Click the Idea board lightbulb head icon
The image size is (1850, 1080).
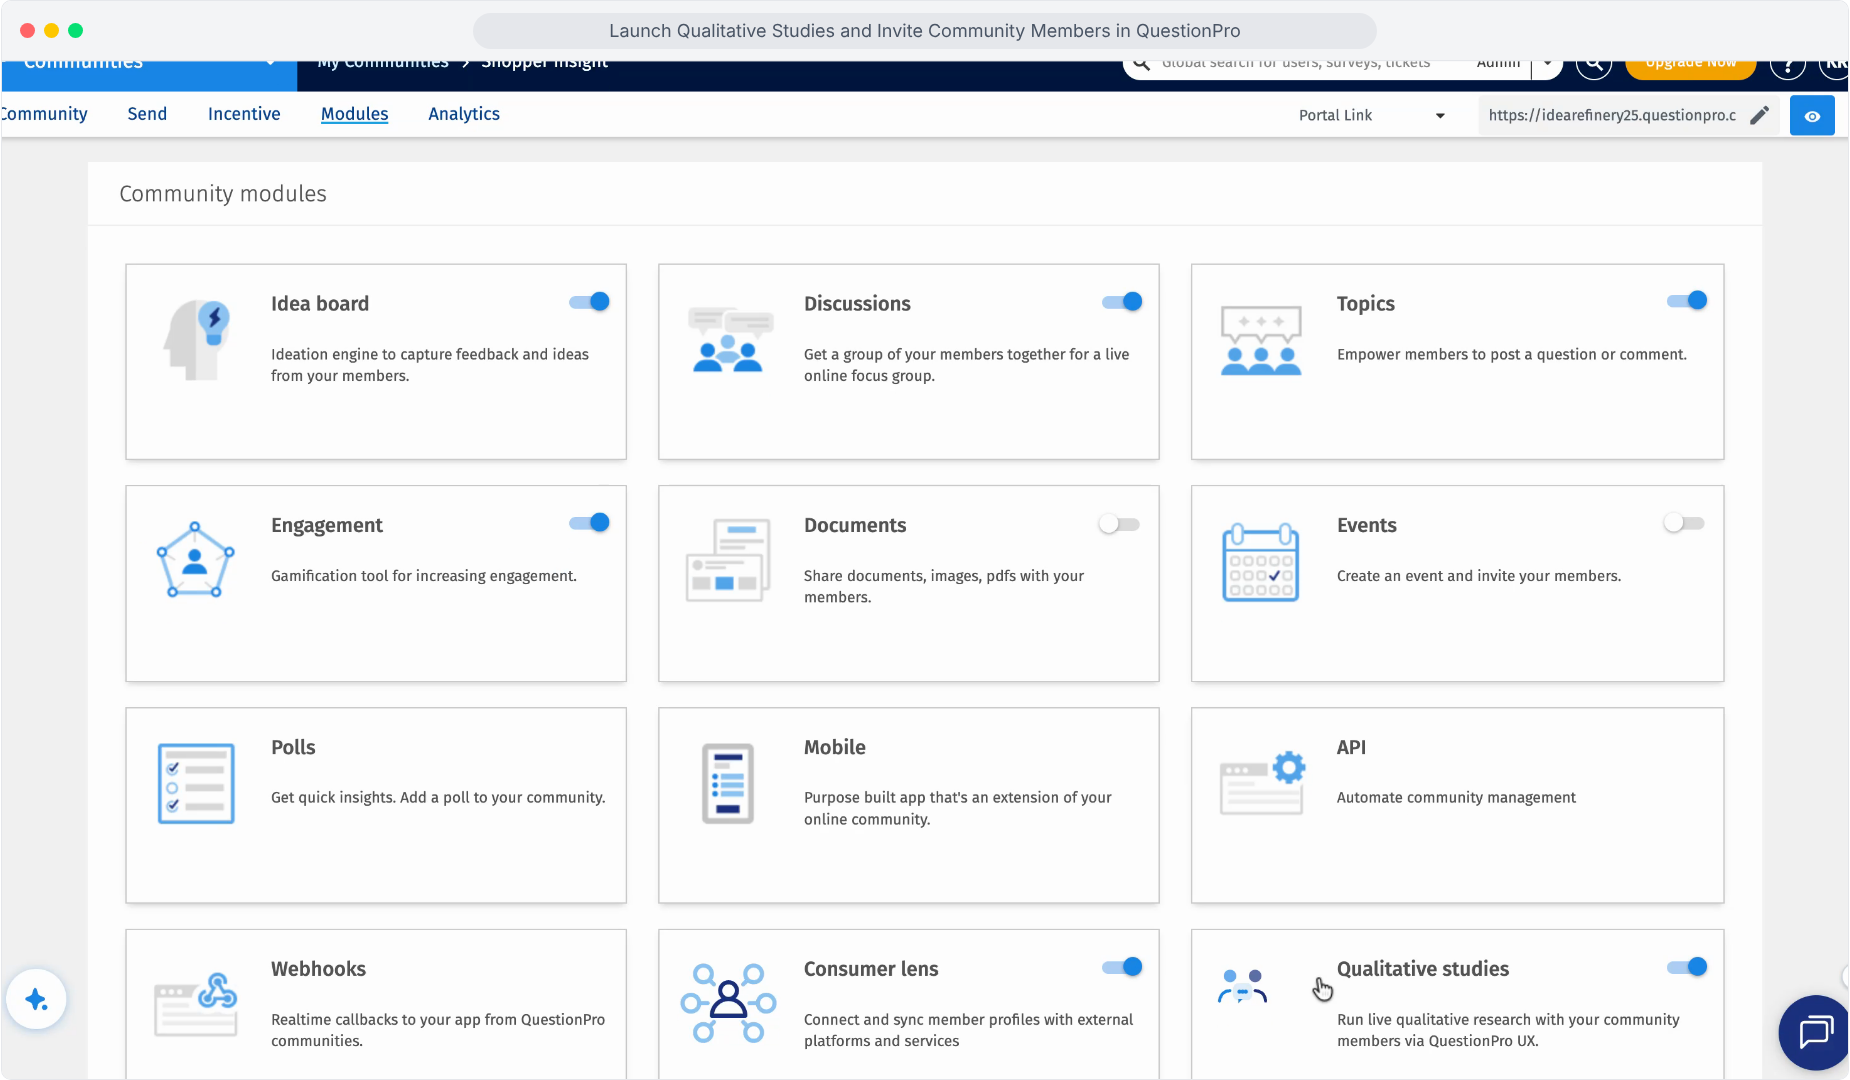(197, 340)
